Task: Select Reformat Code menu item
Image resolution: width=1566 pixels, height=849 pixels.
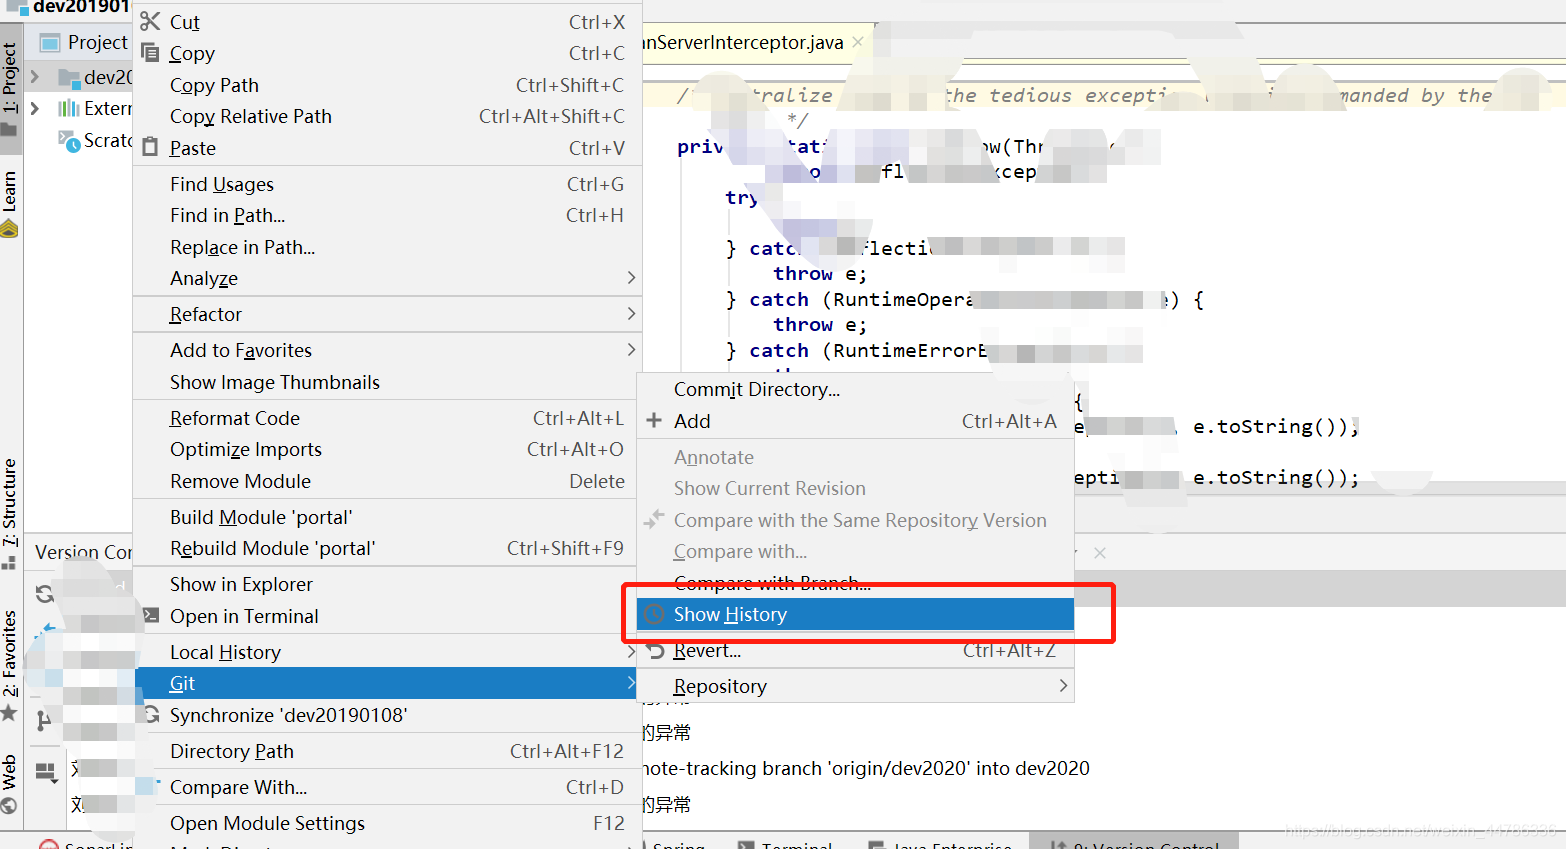Action: point(387,418)
